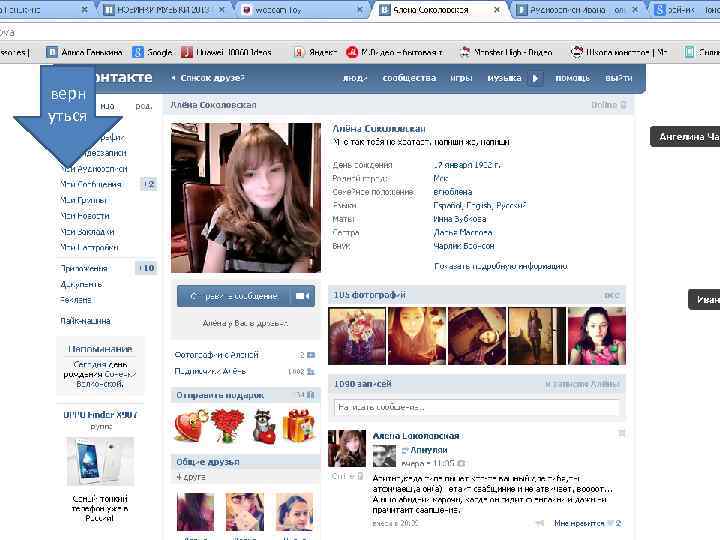This screenshot has width=720, height=540.
Task: Open Мои Закладки in left sidebar
Action: (87, 232)
